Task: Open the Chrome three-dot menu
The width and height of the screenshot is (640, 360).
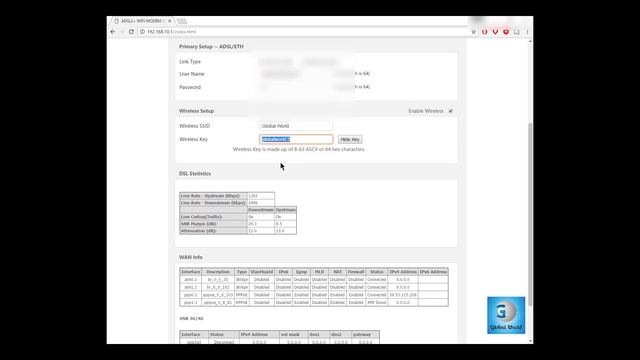Action: pos(527,31)
